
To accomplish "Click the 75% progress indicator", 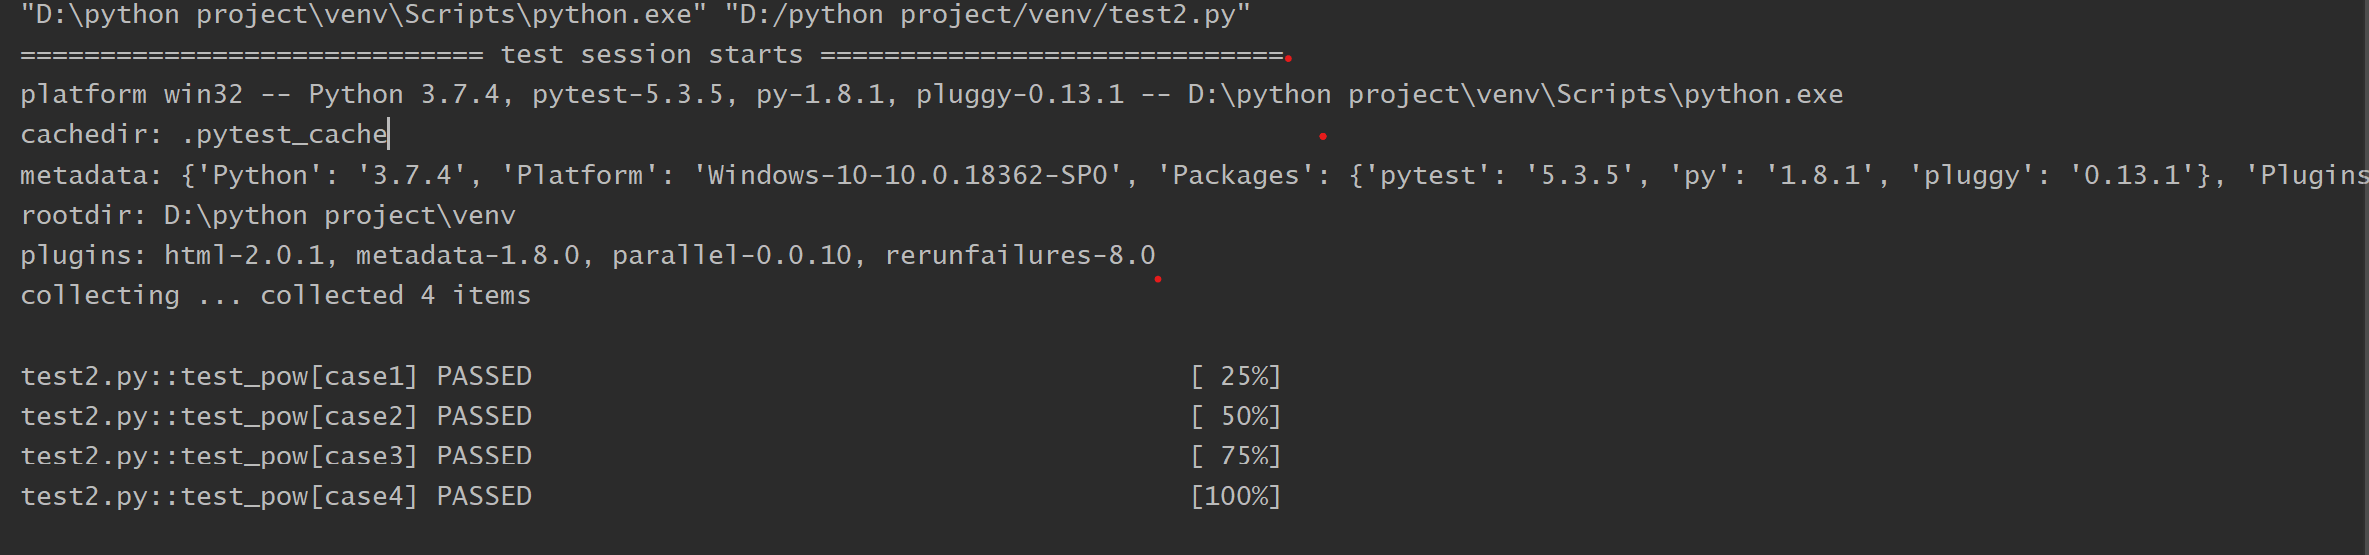I will pos(1236,456).
